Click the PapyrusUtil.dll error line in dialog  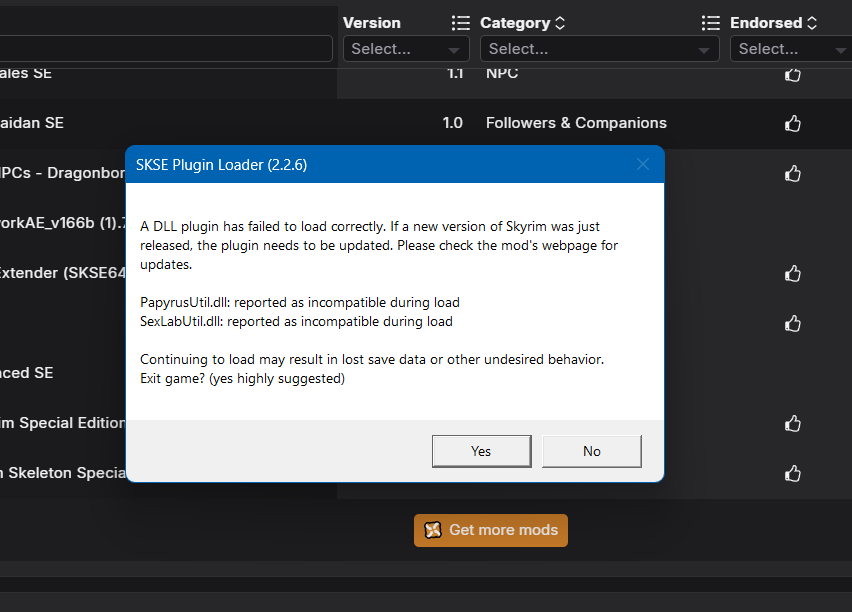tap(300, 302)
